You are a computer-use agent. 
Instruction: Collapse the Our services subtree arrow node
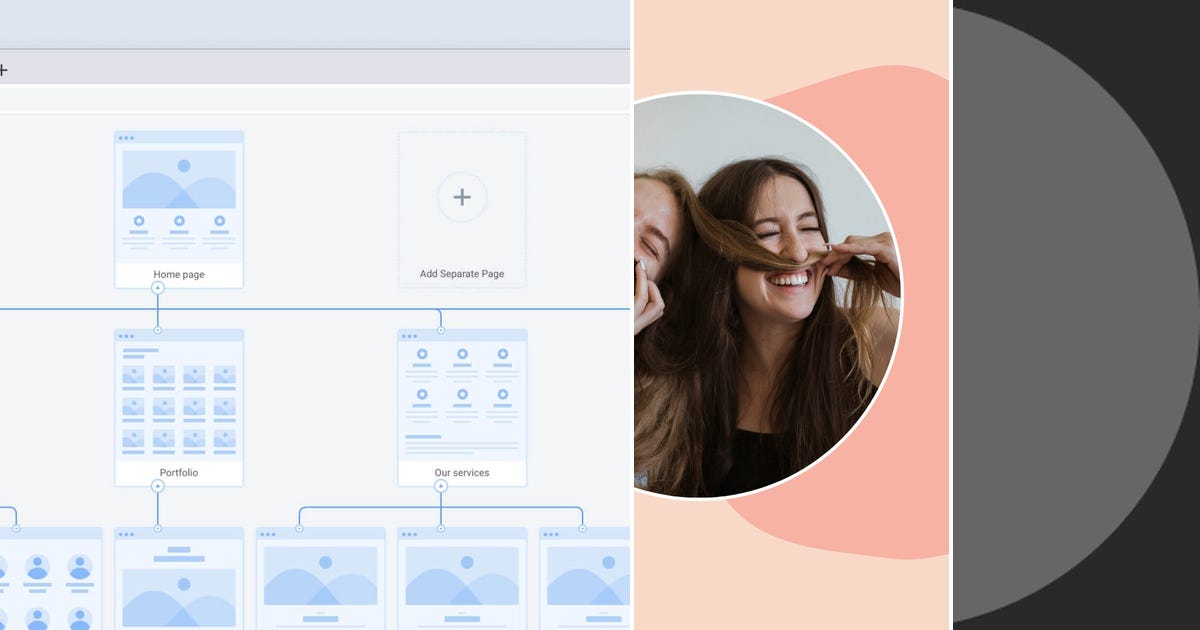[439, 486]
